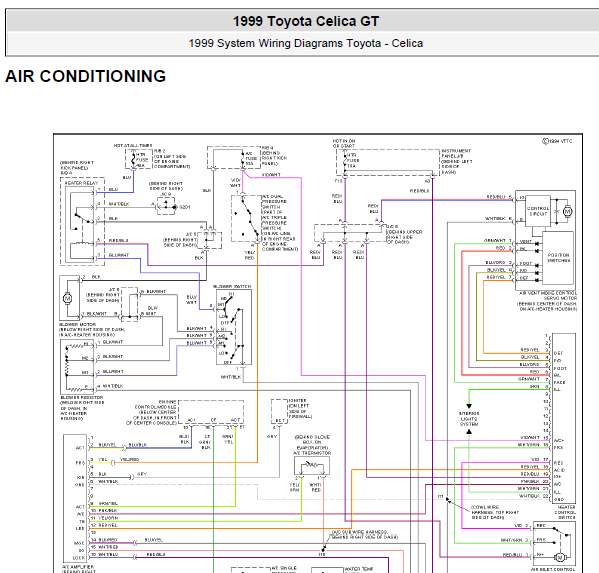Click the Position Switches box
Viewport: 599px width, 573px height.
point(558,258)
